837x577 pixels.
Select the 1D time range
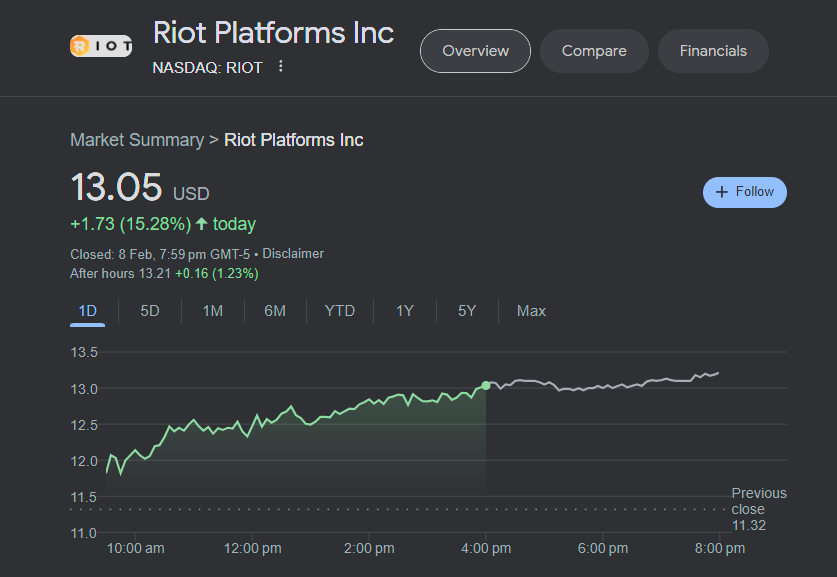(x=88, y=311)
